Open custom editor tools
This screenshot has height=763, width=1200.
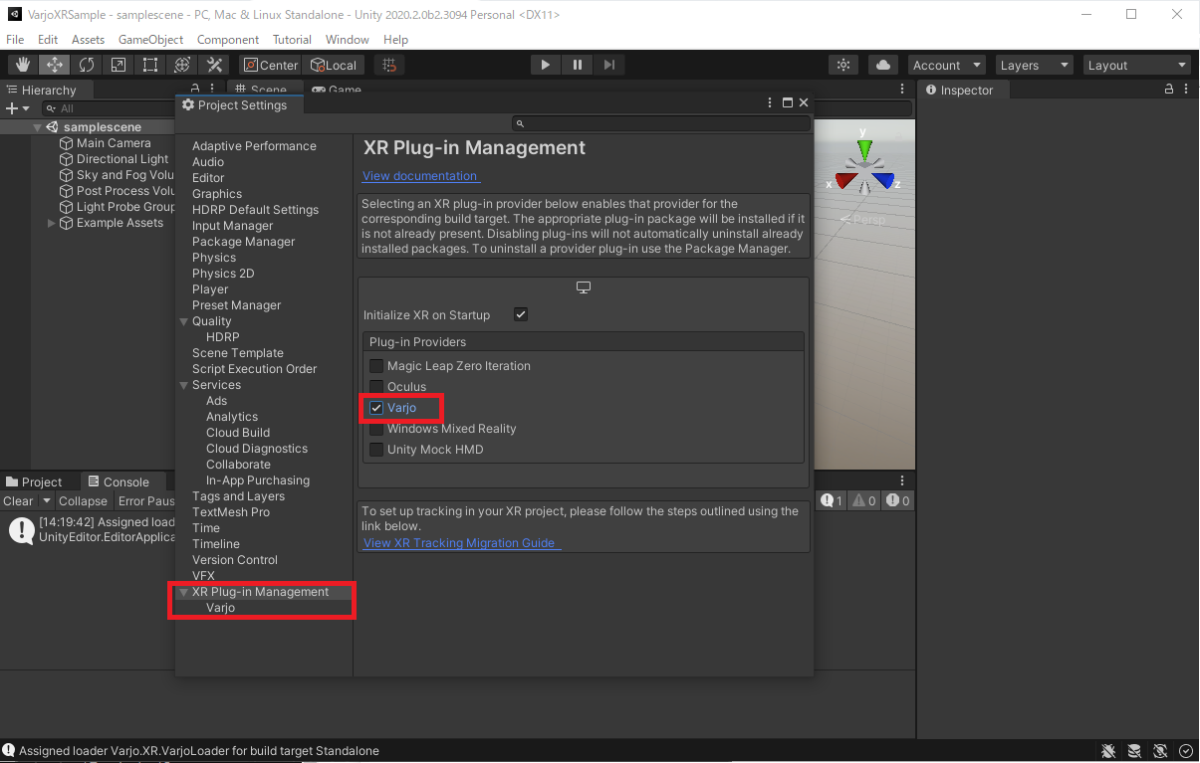[x=214, y=65]
